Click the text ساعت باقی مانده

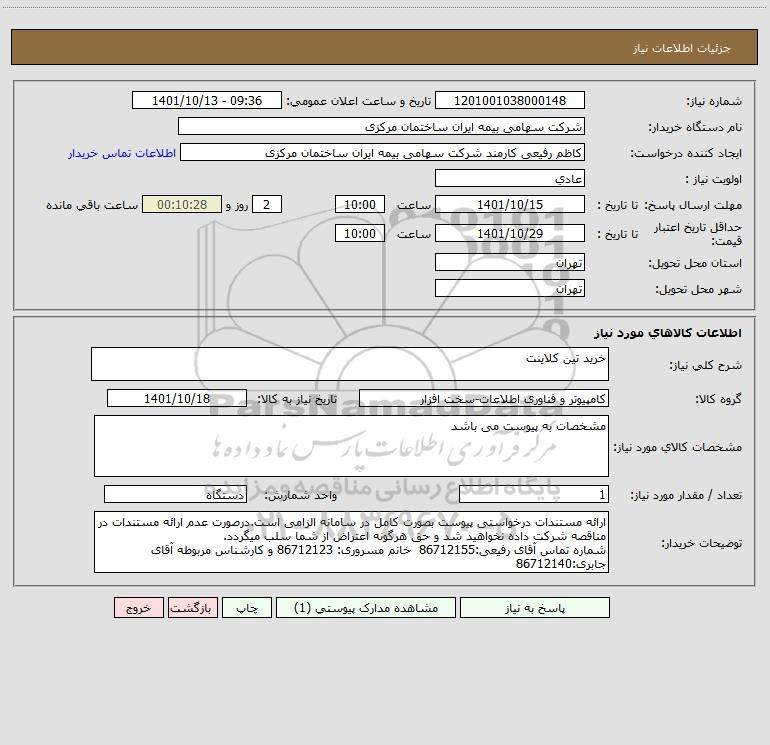pos(92,205)
